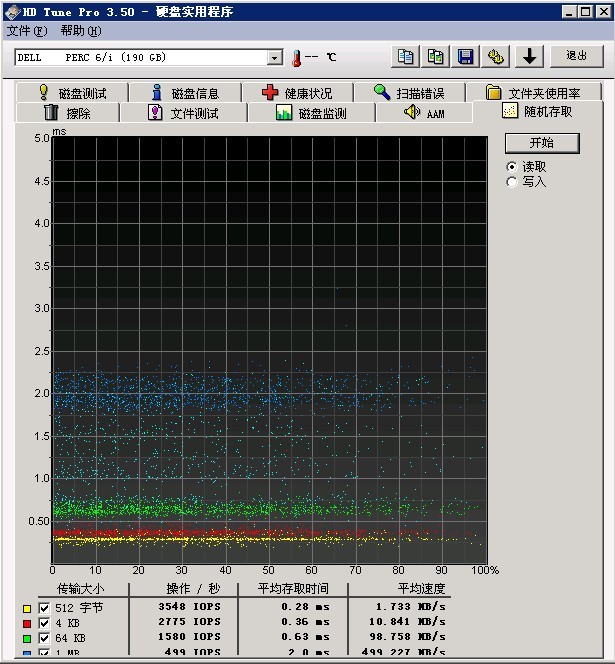The width and height of the screenshot is (615, 664).
Task: Click the save screenshot floppy icon
Action: (x=465, y=56)
